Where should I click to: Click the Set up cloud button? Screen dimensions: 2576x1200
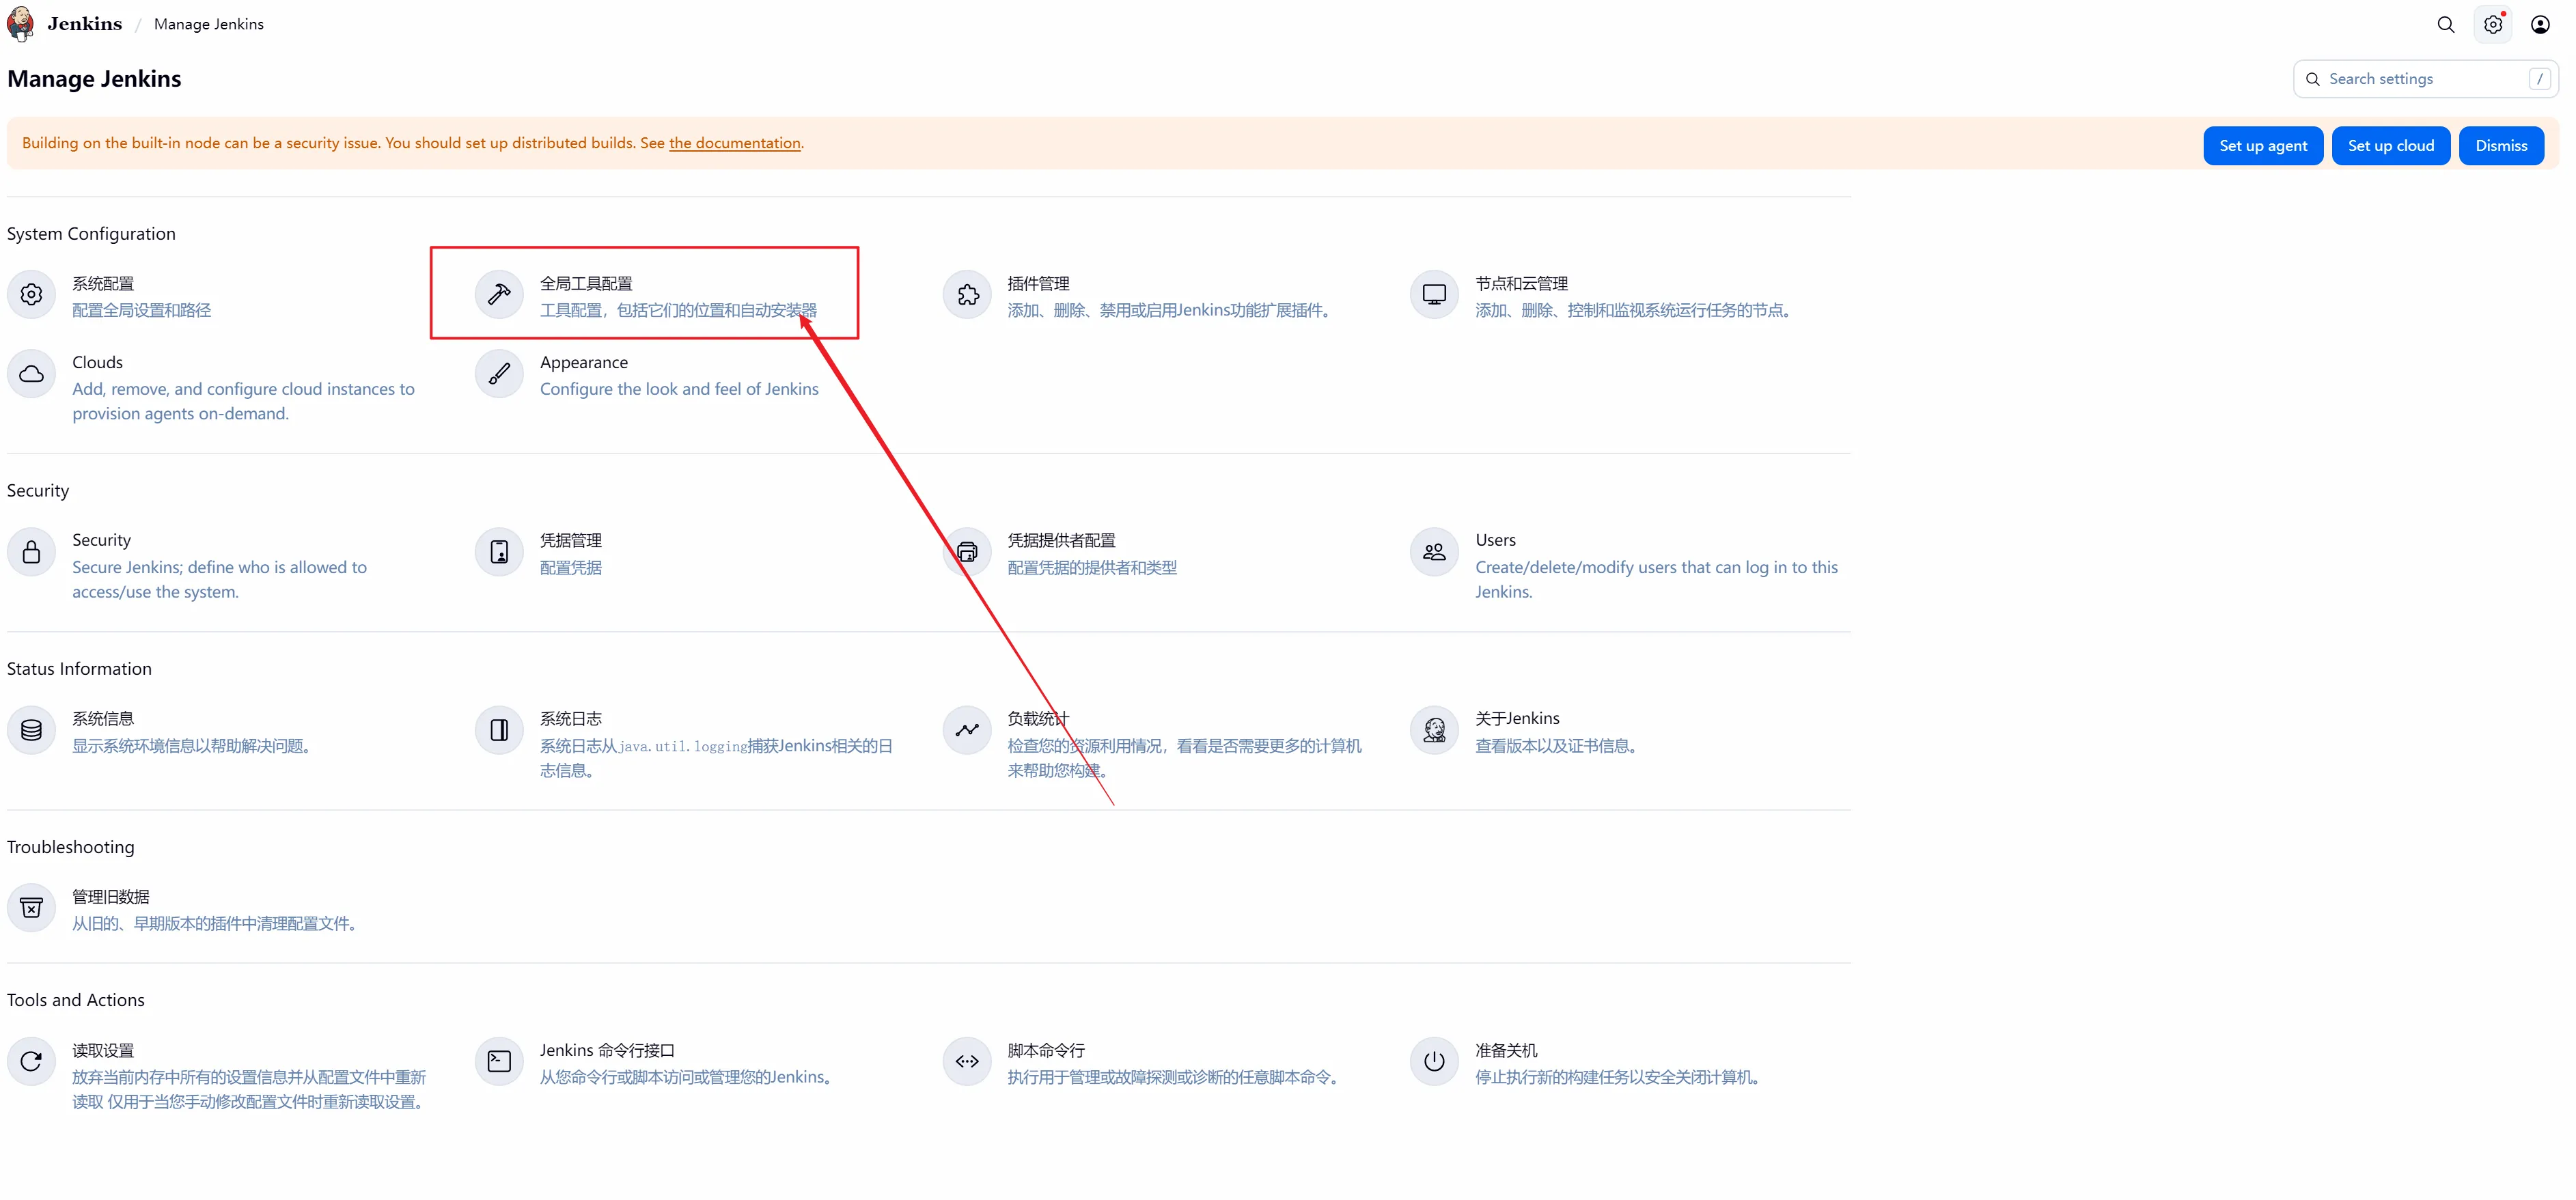coord(2391,146)
